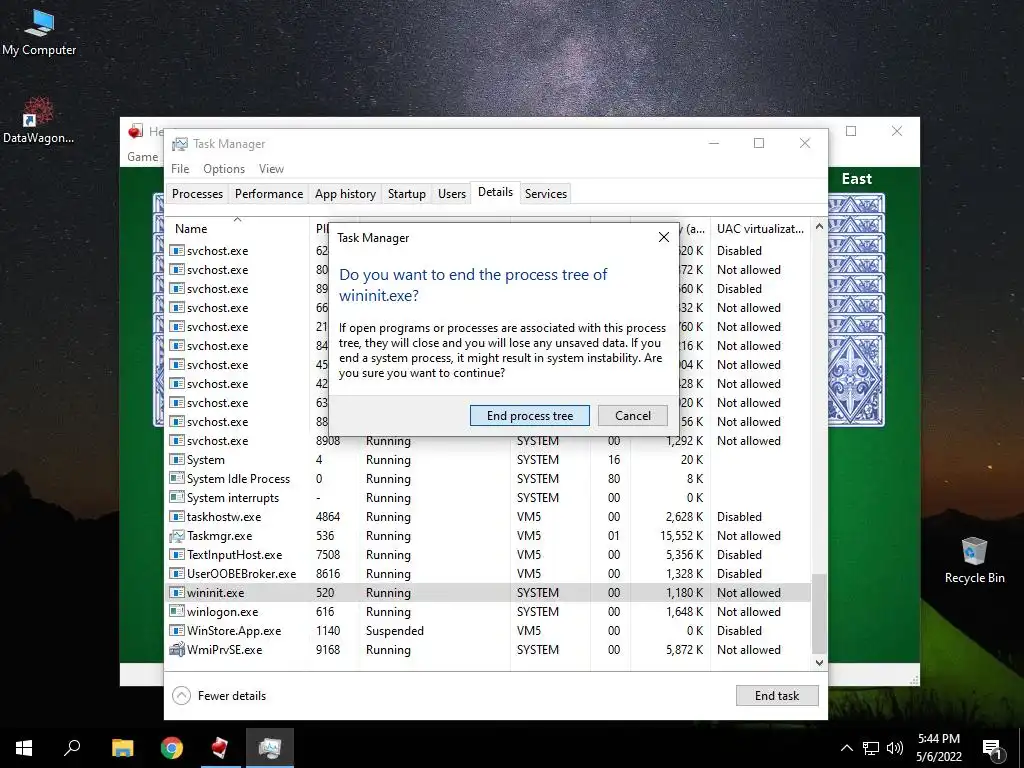1024x768 pixels.
Task: Click the taskhostw.exe process icon
Action: pyautogui.click(x=176, y=517)
